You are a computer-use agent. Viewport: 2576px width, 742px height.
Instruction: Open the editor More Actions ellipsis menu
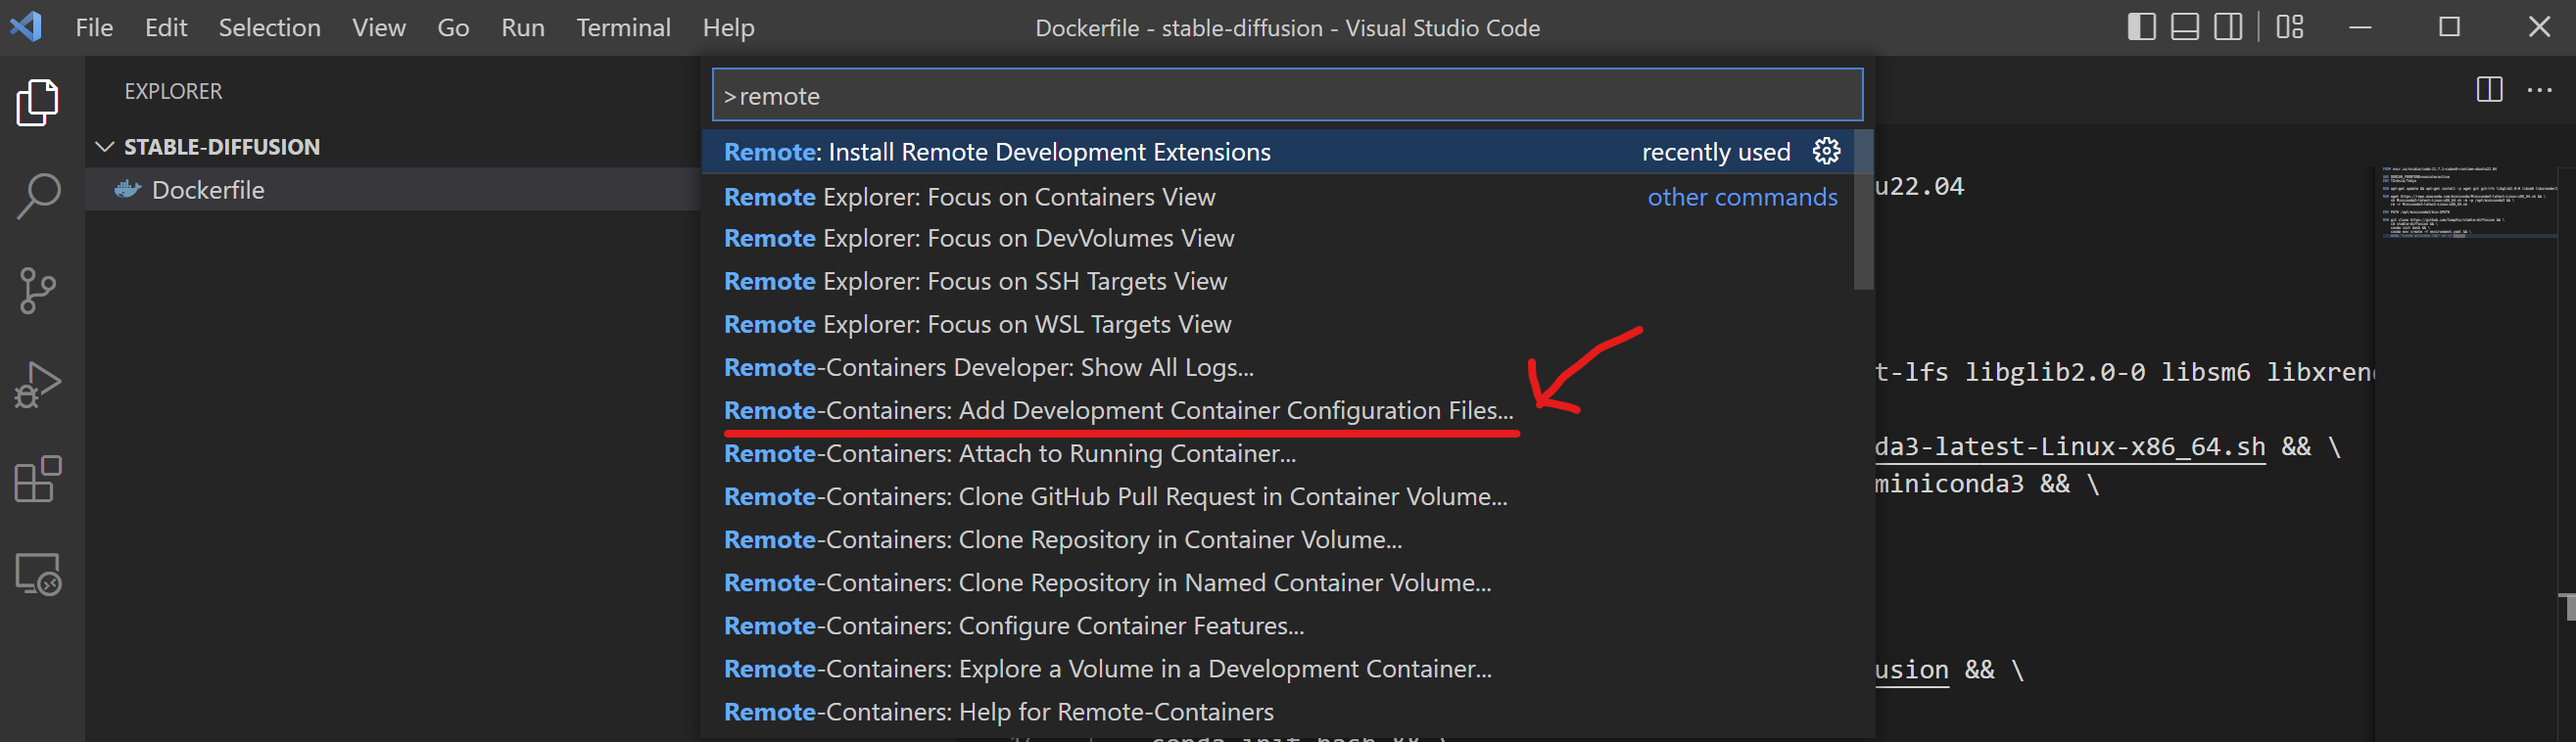pos(2539,90)
